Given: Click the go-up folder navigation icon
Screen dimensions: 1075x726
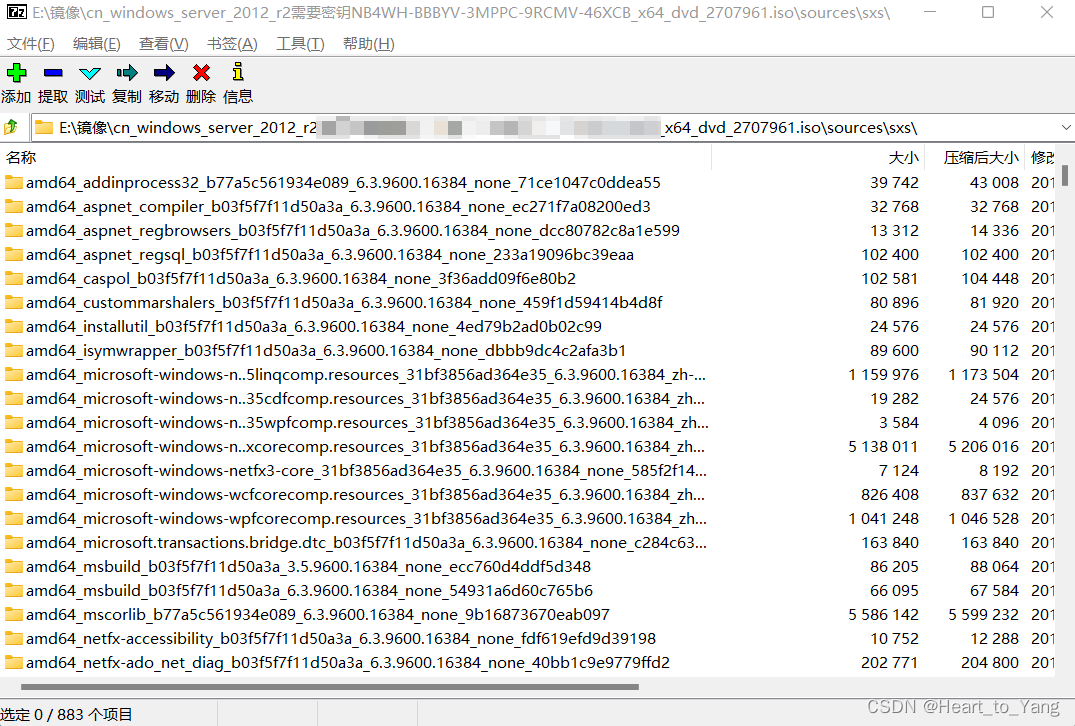Looking at the screenshot, I should (x=13, y=127).
